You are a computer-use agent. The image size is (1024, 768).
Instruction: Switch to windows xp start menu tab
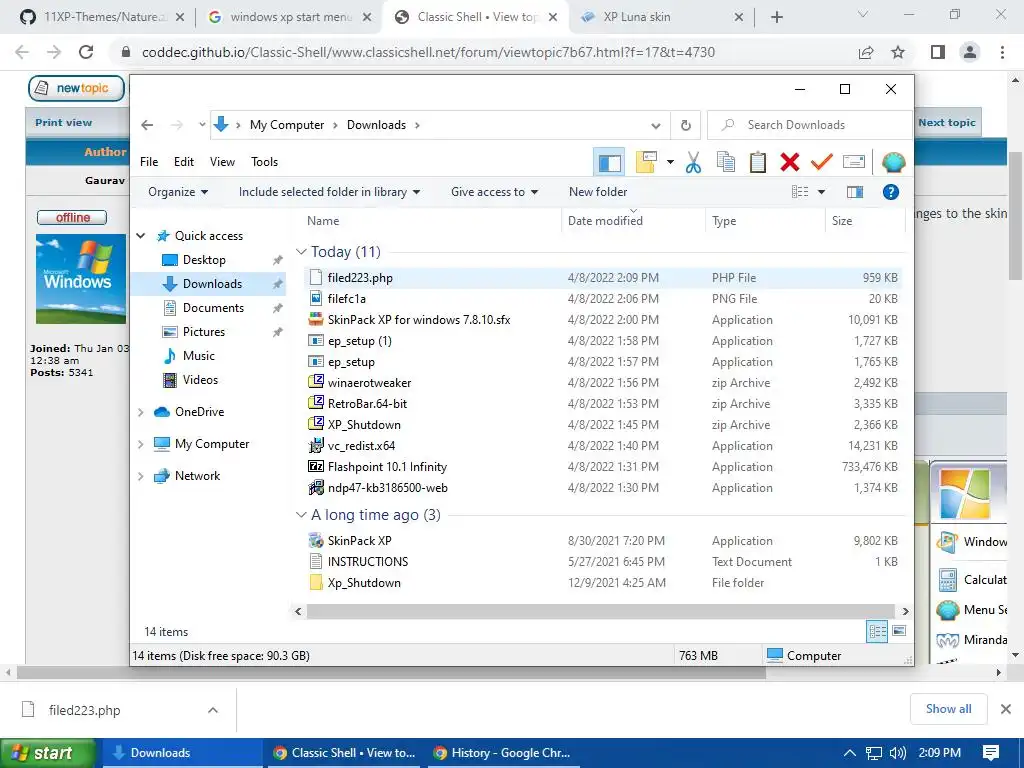[289, 17]
